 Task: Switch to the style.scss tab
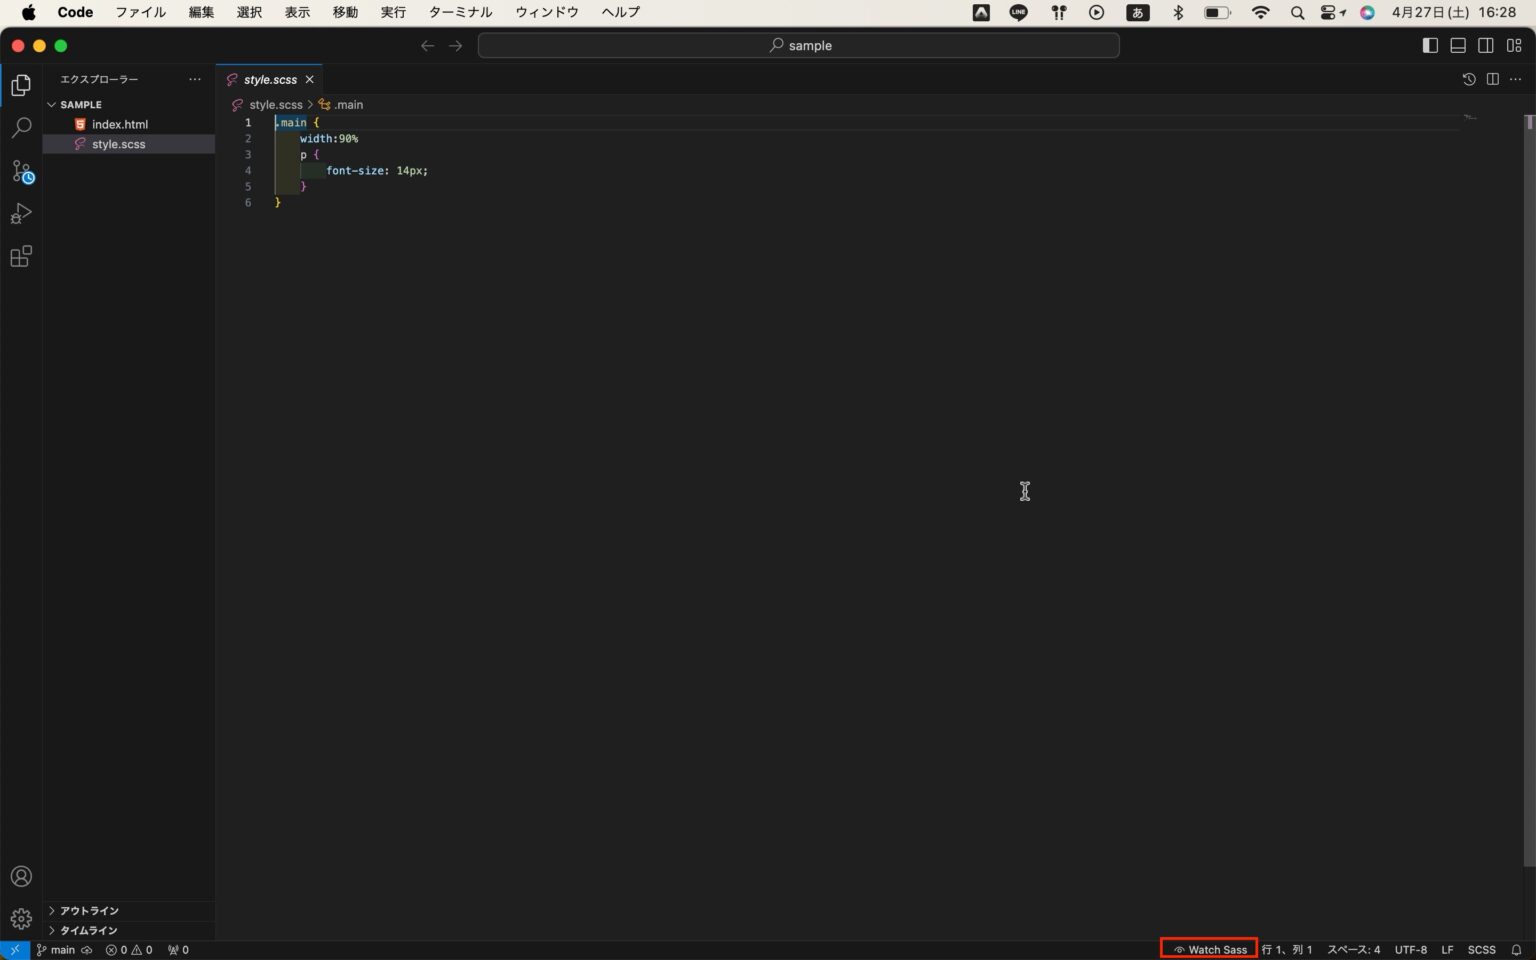(270, 79)
